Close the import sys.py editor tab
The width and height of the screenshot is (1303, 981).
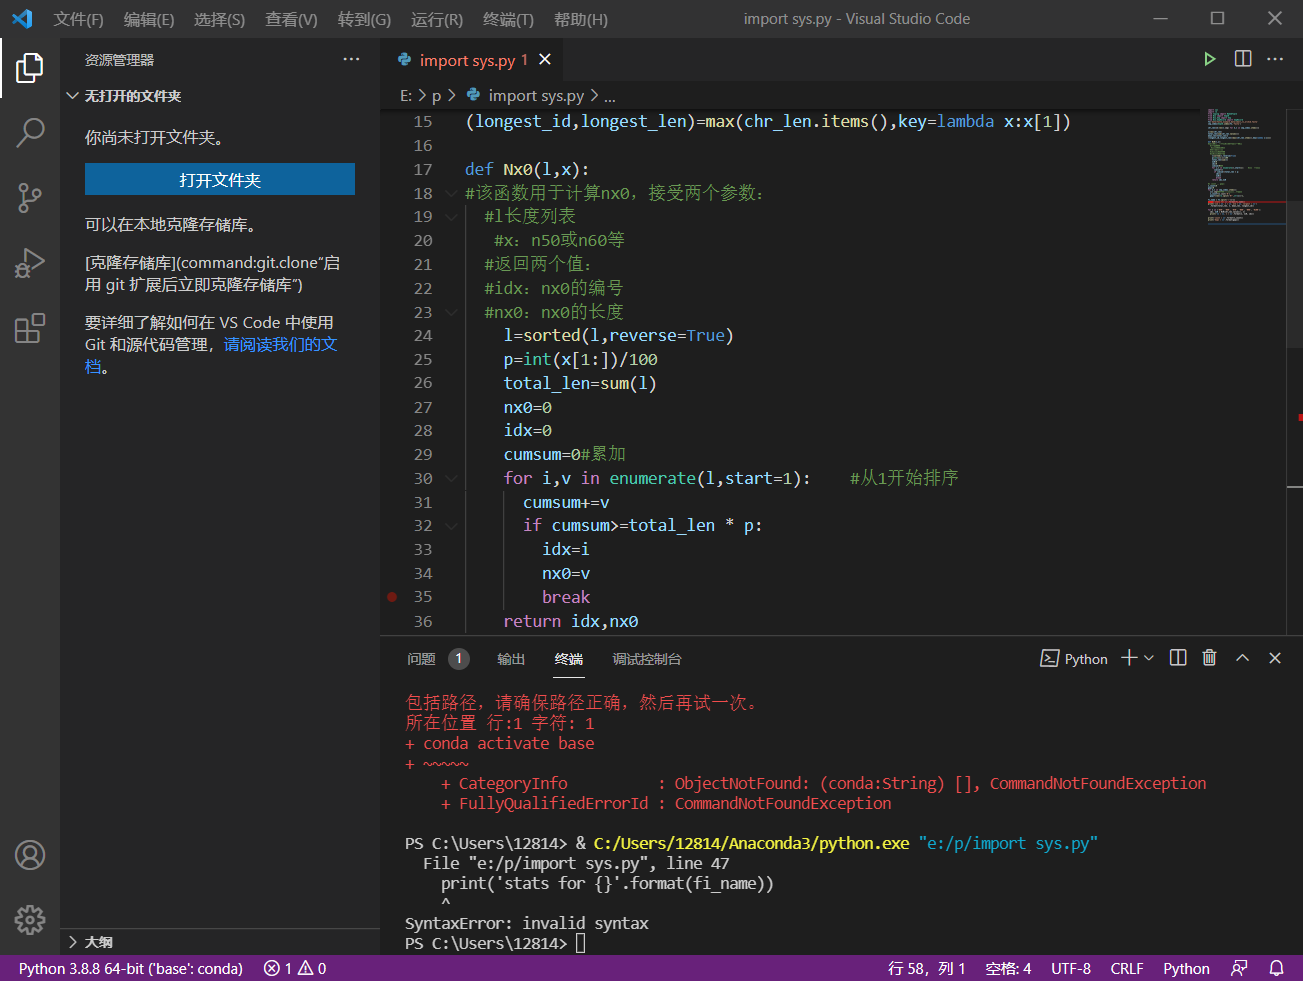pos(545,60)
